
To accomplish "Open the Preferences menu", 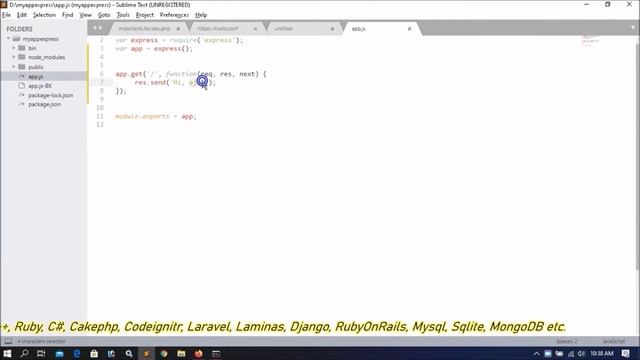I will (174, 15).
